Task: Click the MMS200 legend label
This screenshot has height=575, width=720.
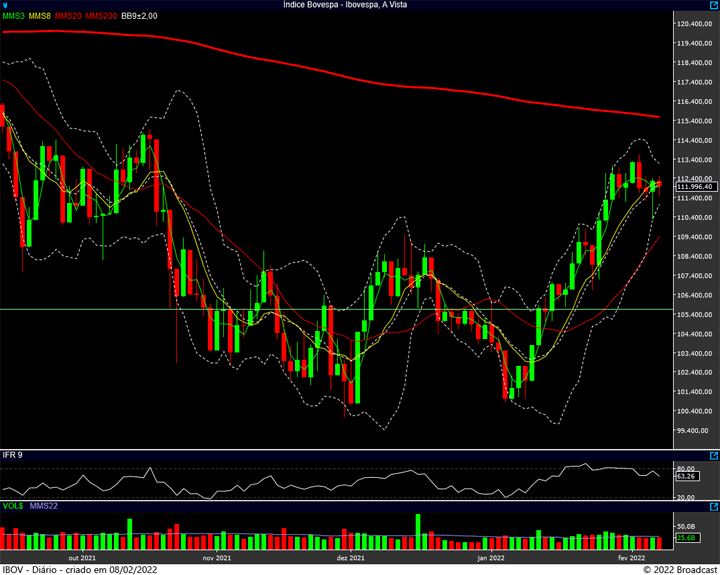Action: [101, 16]
